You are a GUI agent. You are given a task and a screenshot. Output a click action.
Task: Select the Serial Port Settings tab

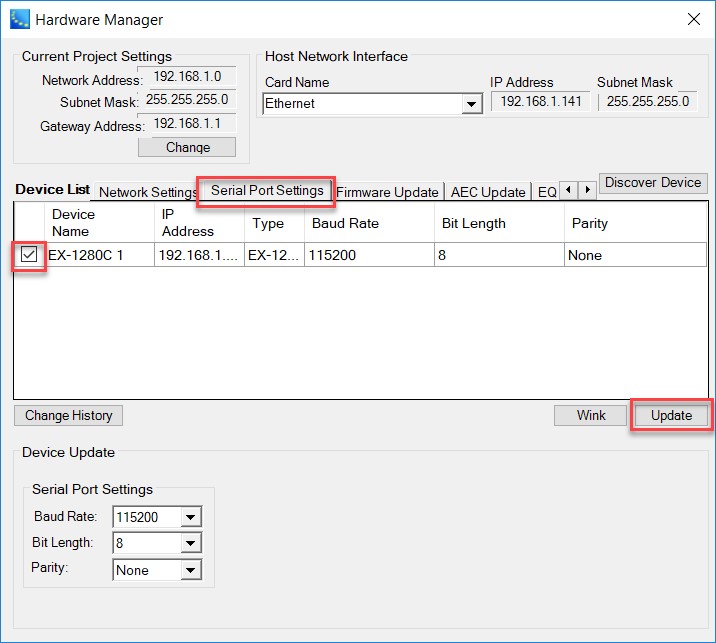tap(267, 190)
